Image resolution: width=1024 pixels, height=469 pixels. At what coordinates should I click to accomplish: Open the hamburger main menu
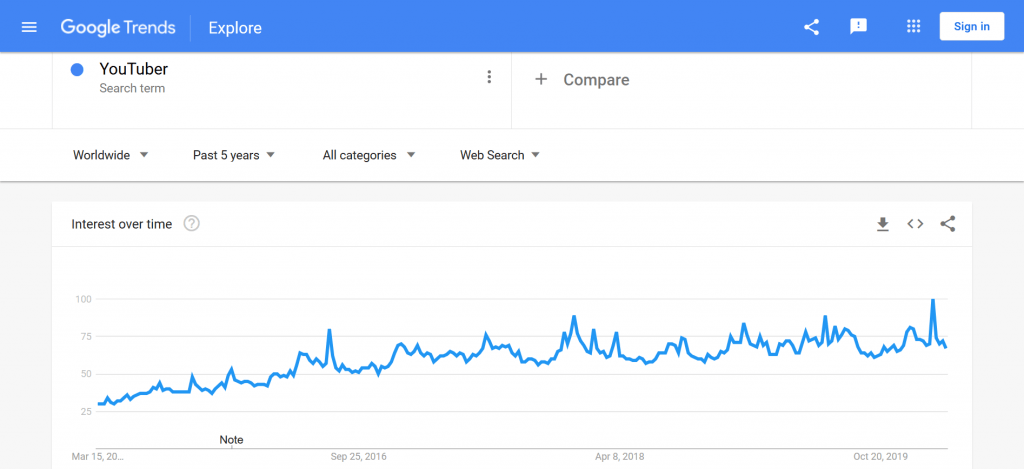[x=29, y=27]
